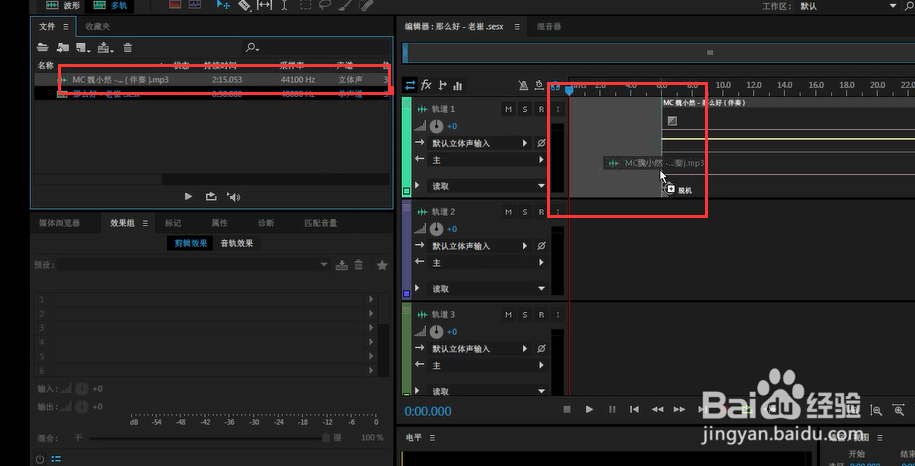
Task: Click the EQ bars icon above tracks
Action: (458, 86)
